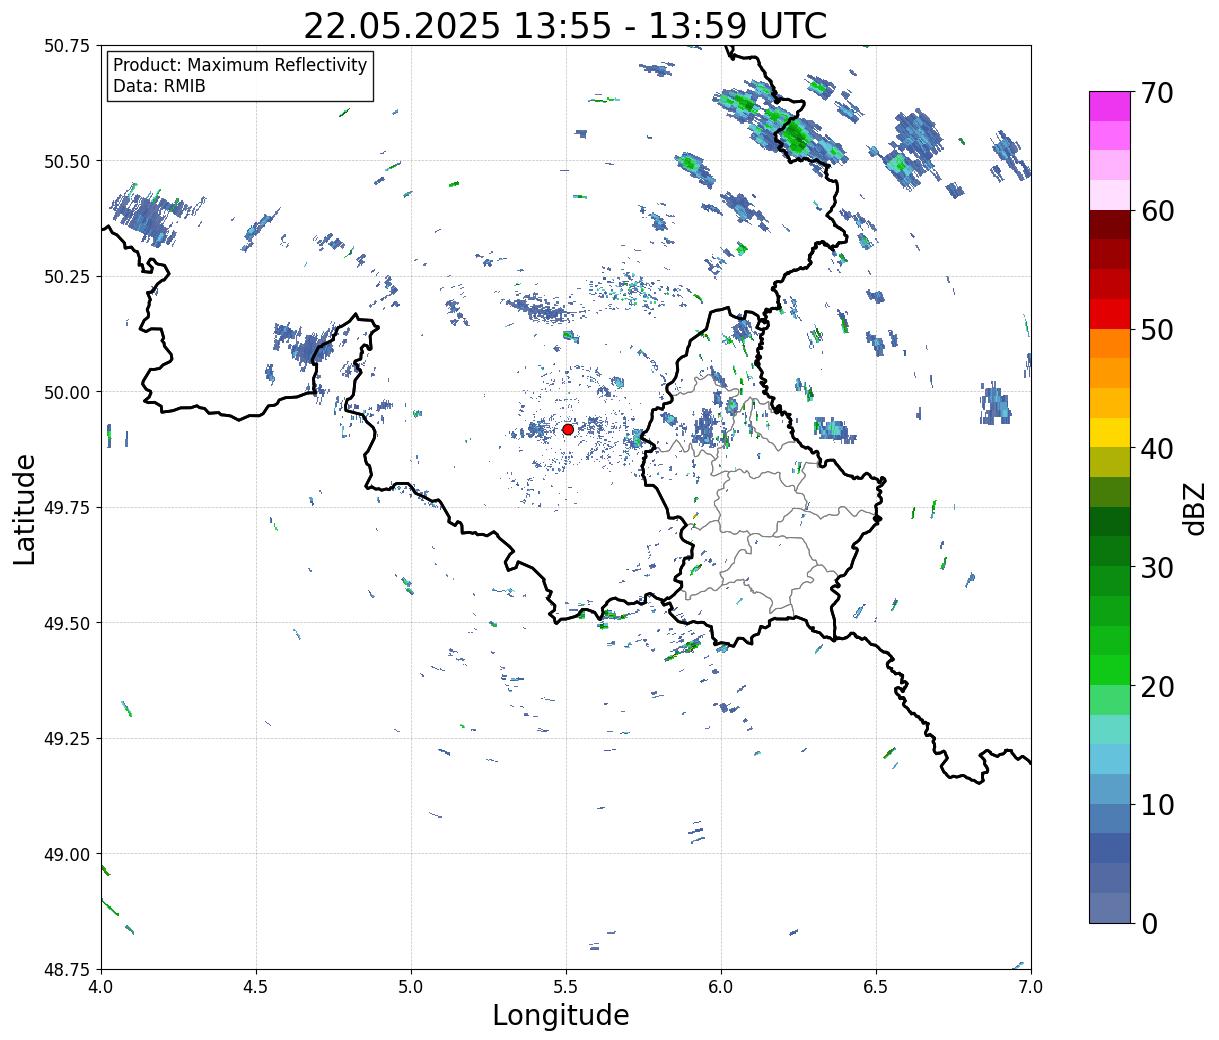Click the 6.0 longitude tick label
Viewport: 1219px width, 1040px height.
click(721, 987)
